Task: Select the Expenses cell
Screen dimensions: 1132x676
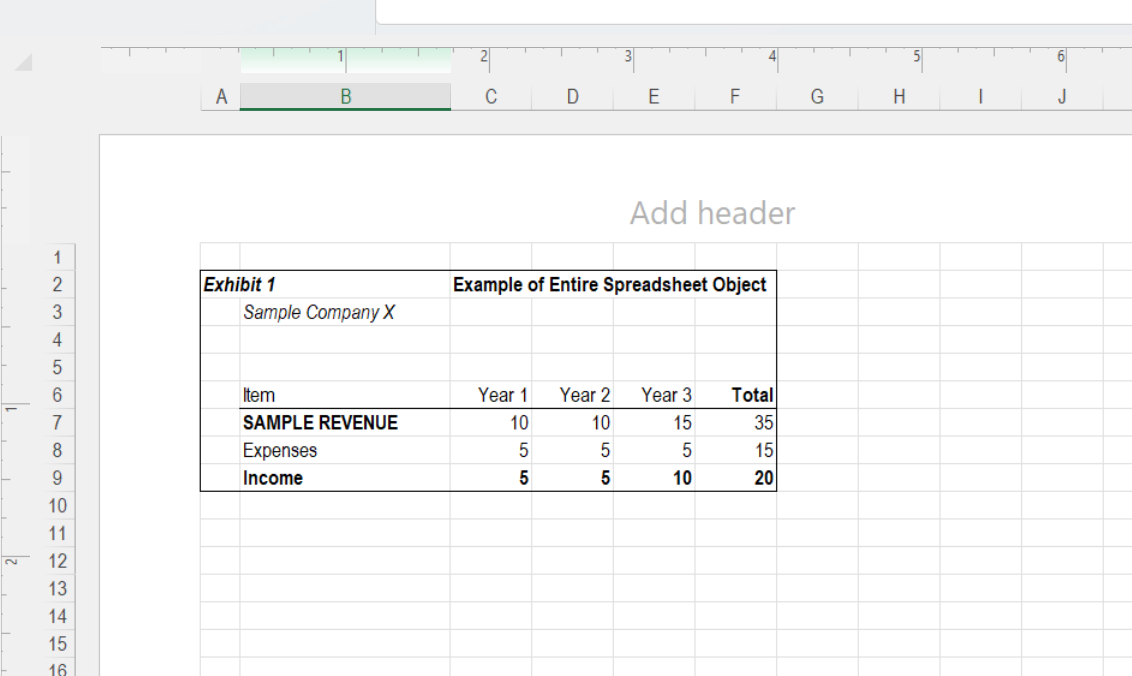Action: (x=280, y=450)
